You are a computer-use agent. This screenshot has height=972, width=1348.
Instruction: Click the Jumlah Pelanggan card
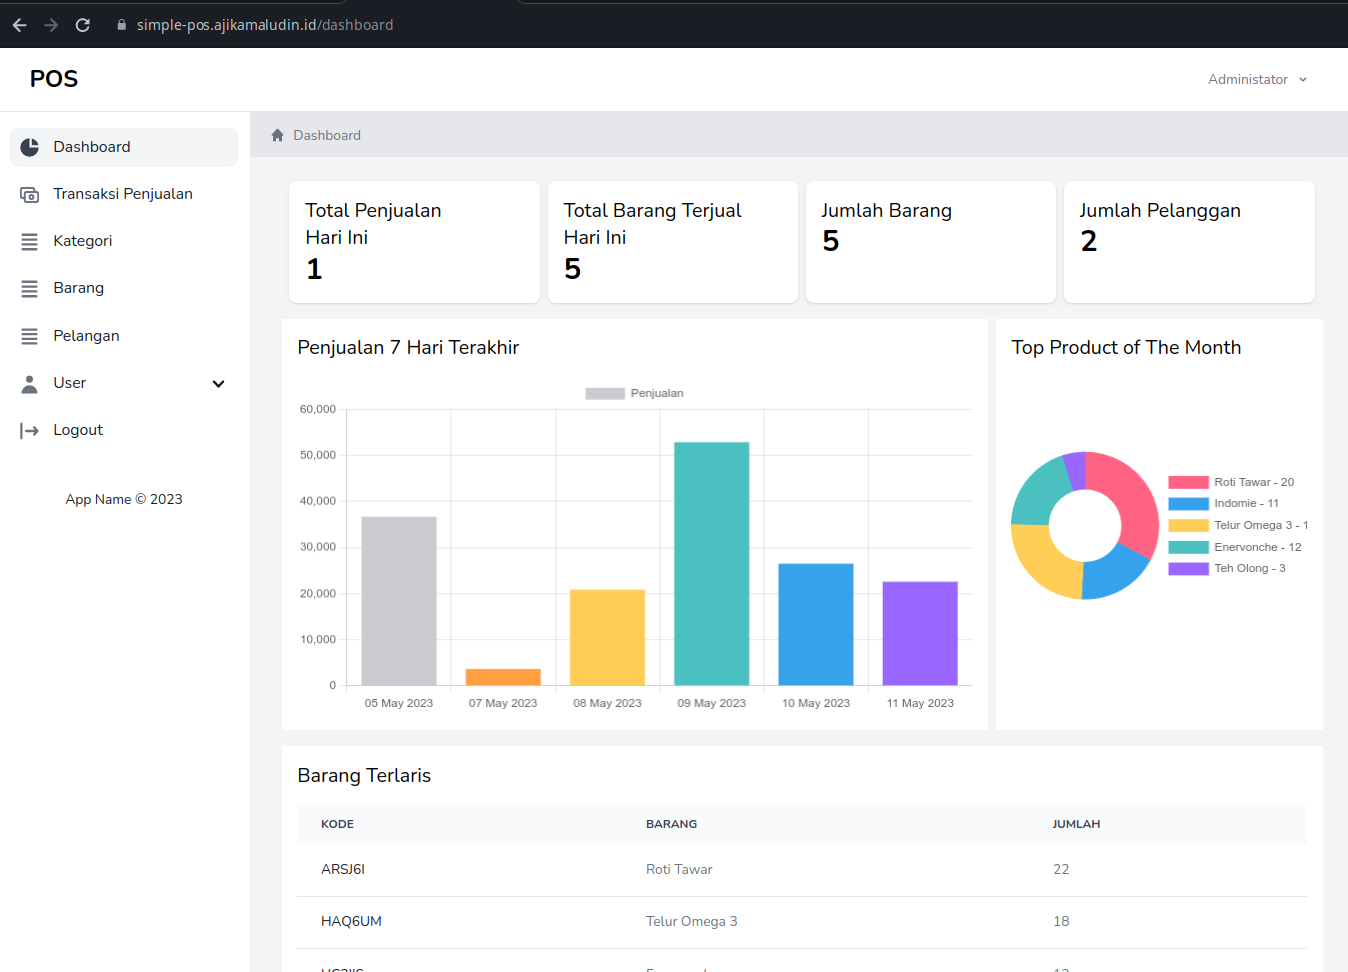coord(1189,242)
